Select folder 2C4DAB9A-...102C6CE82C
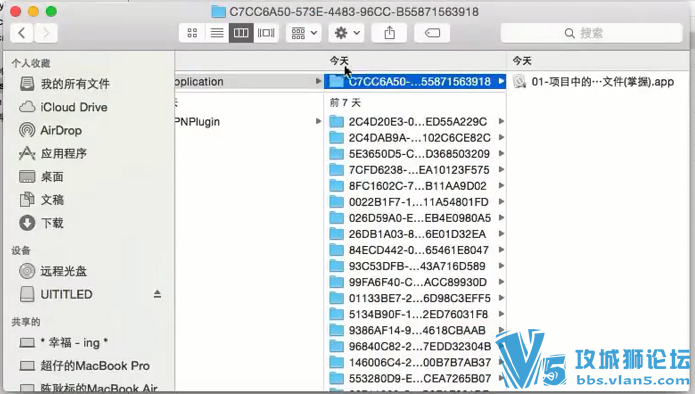Screen dimensions: 695x394 pyautogui.click(x=415, y=137)
